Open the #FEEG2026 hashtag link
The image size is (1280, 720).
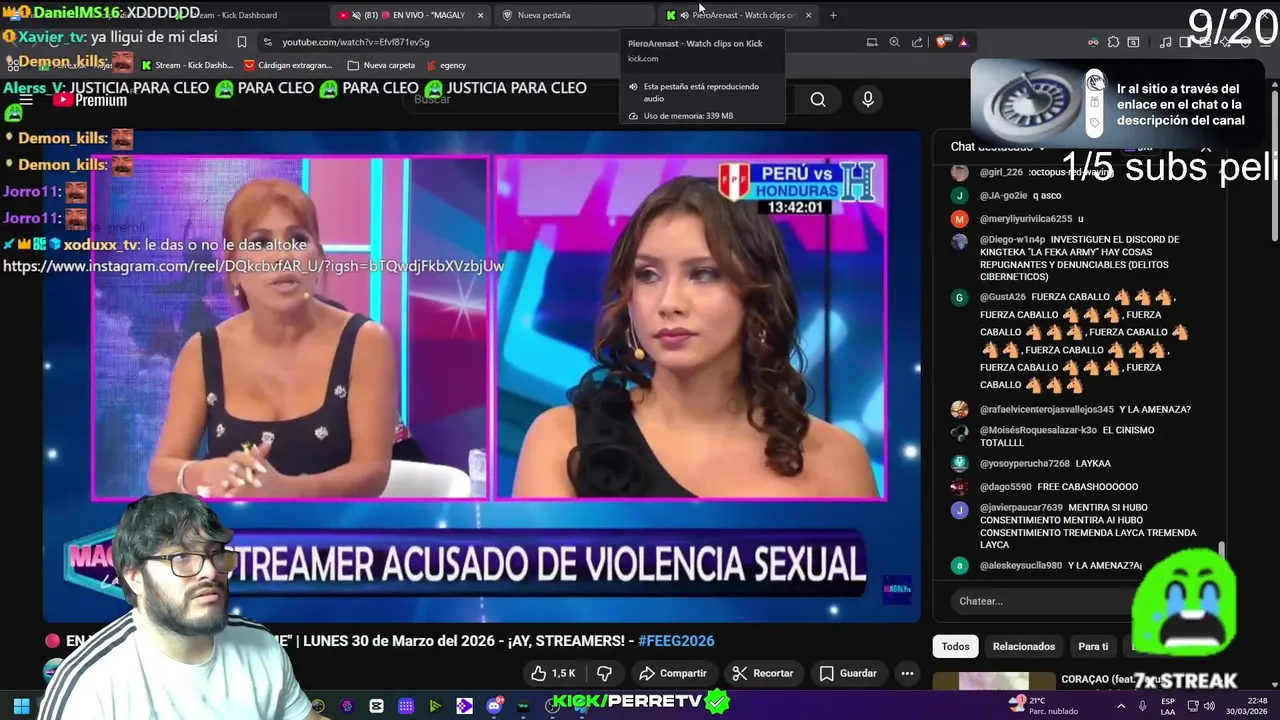pyautogui.click(x=676, y=641)
